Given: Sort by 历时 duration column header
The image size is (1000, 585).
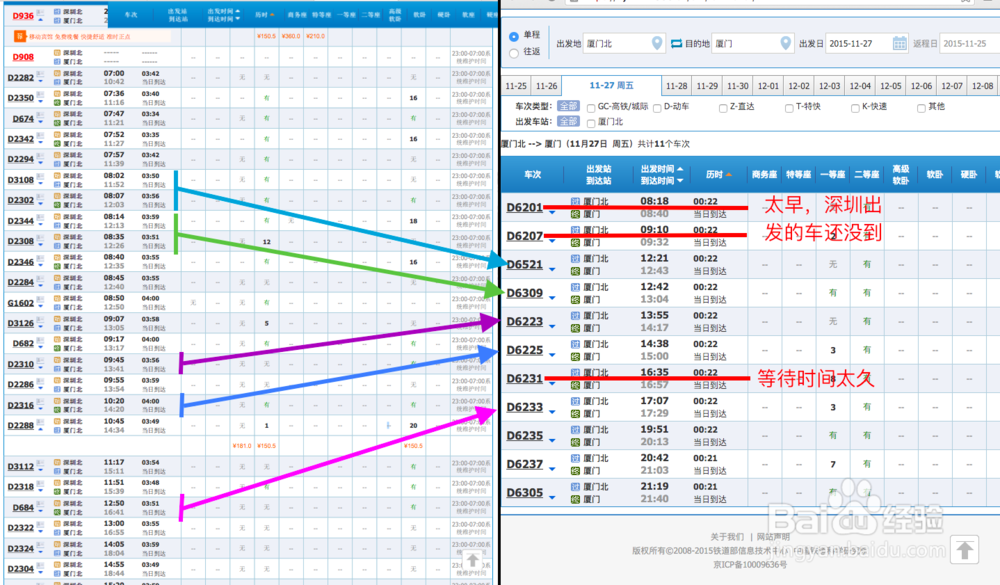Looking at the screenshot, I should tap(719, 174).
